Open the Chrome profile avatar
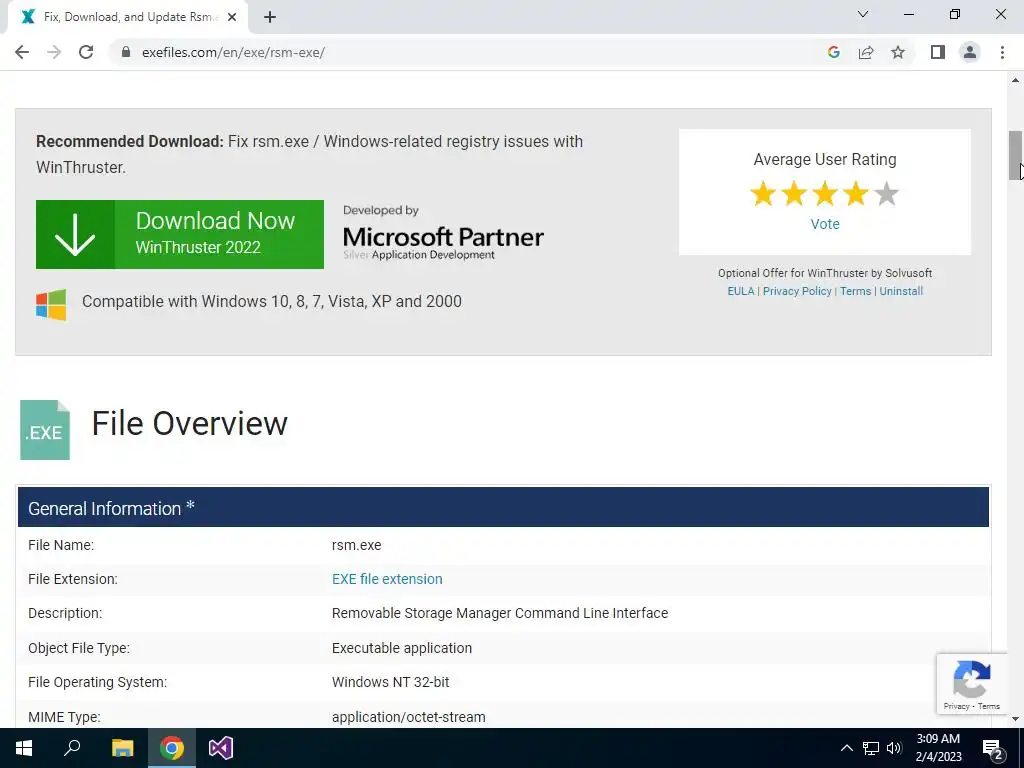Image resolution: width=1024 pixels, height=768 pixels. click(970, 52)
